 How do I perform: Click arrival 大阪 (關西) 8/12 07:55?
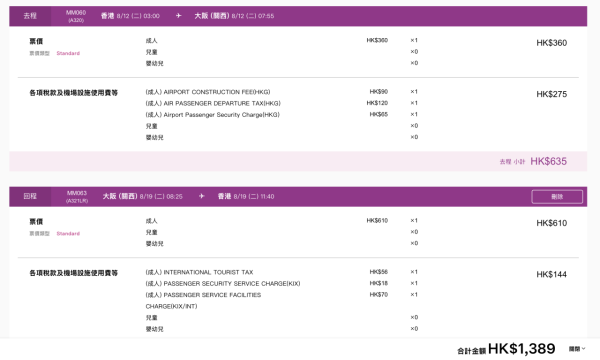click(234, 16)
